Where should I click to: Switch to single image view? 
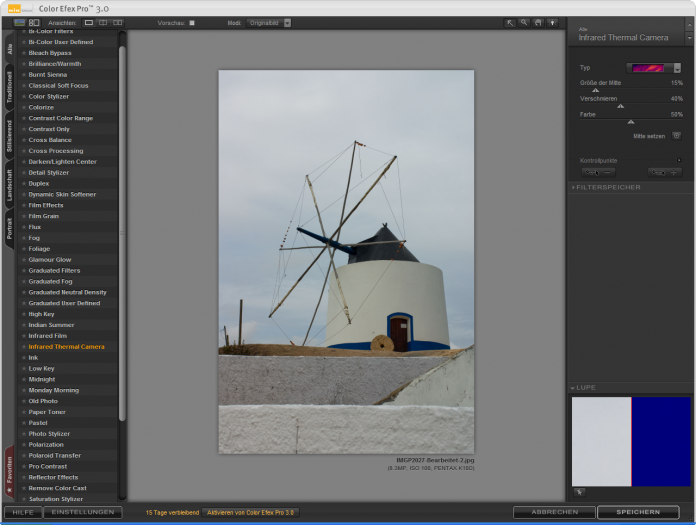pos(88,22)
